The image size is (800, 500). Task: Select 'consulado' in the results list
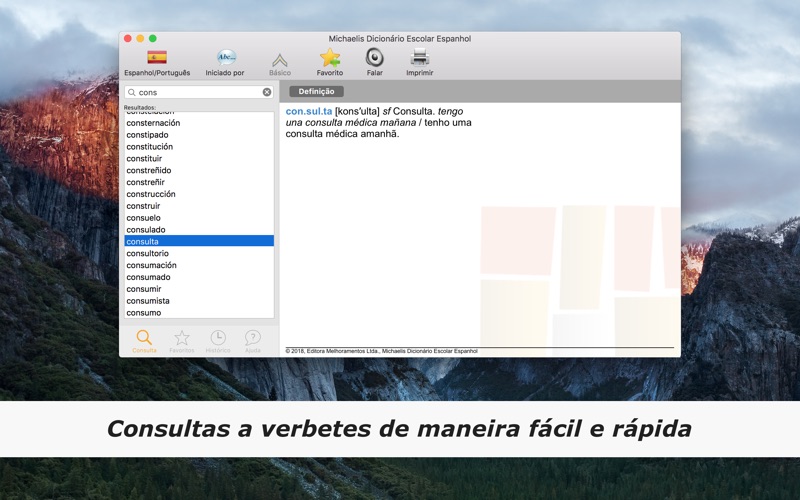click(x=199, y=230)
